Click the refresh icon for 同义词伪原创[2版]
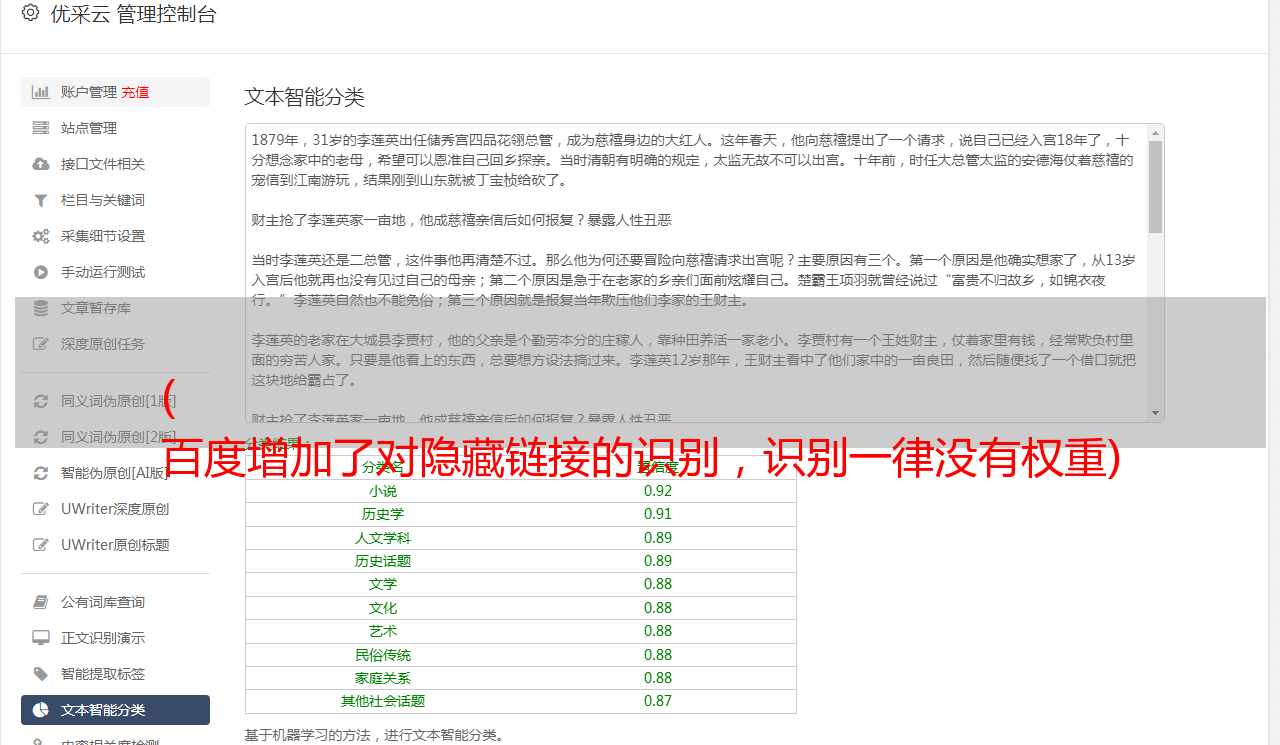Viewport: 1280px width, 745px height. pos(41,437)
